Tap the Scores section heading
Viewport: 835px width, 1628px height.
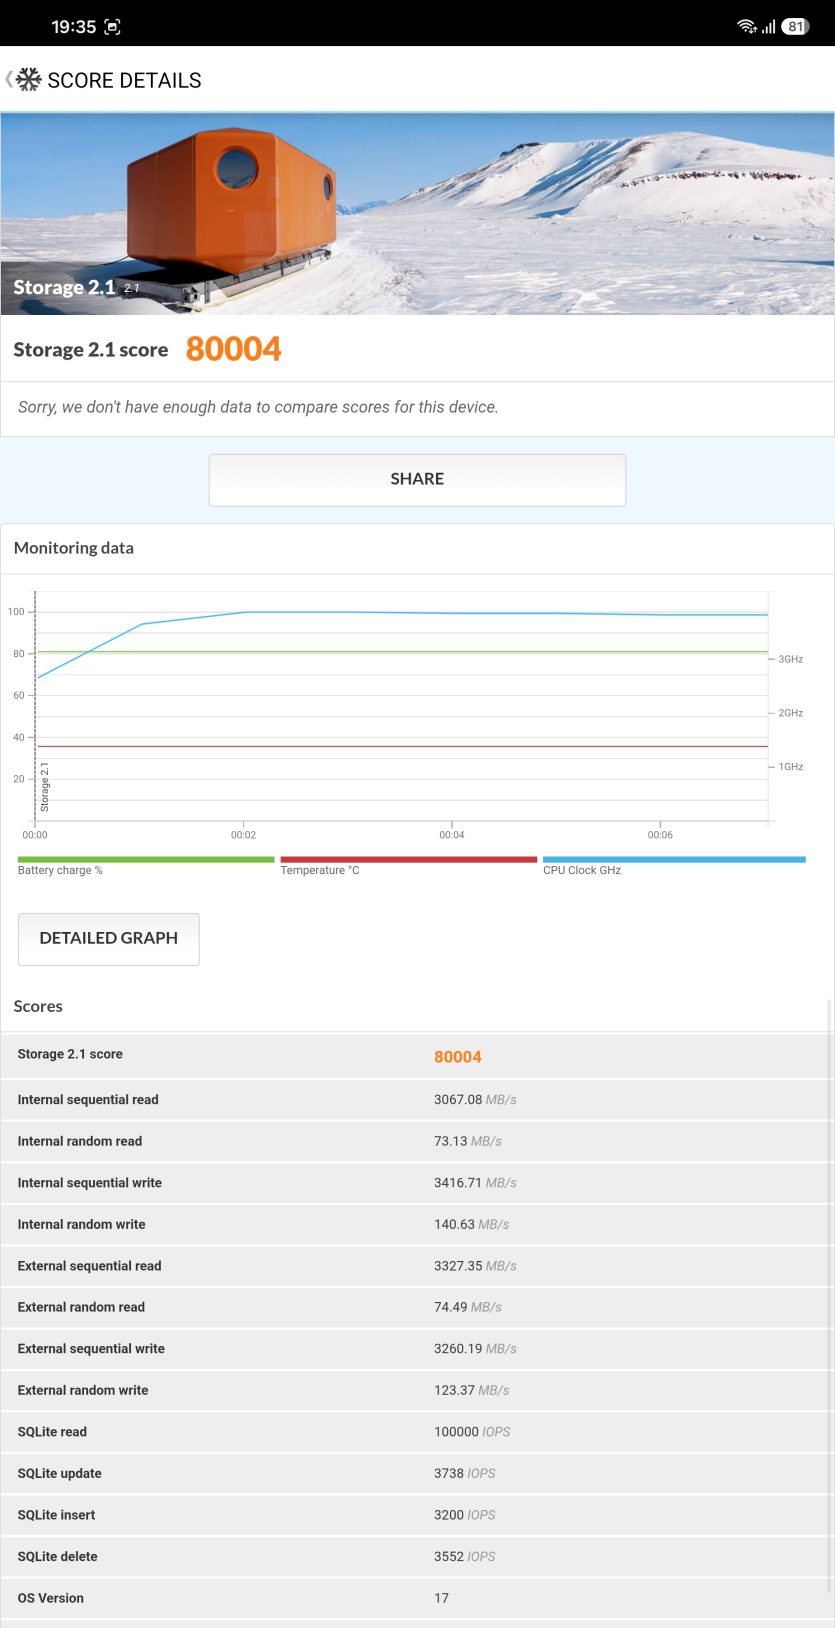coord(38,1006)
